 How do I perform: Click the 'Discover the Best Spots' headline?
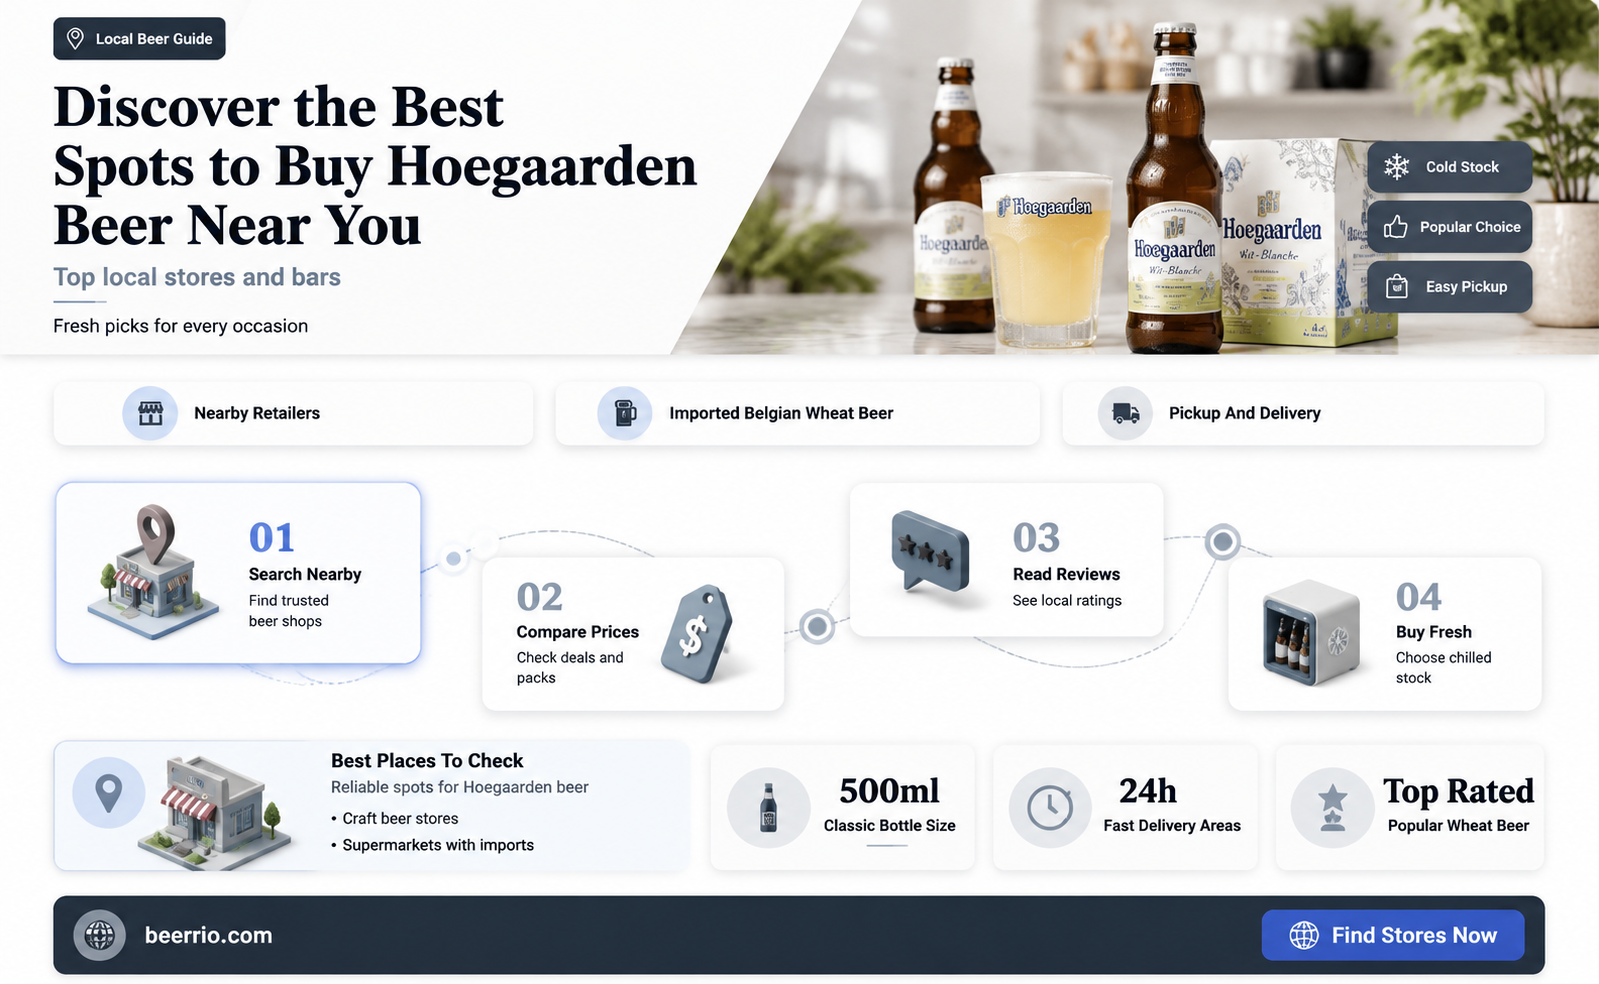tap(375, 166)
